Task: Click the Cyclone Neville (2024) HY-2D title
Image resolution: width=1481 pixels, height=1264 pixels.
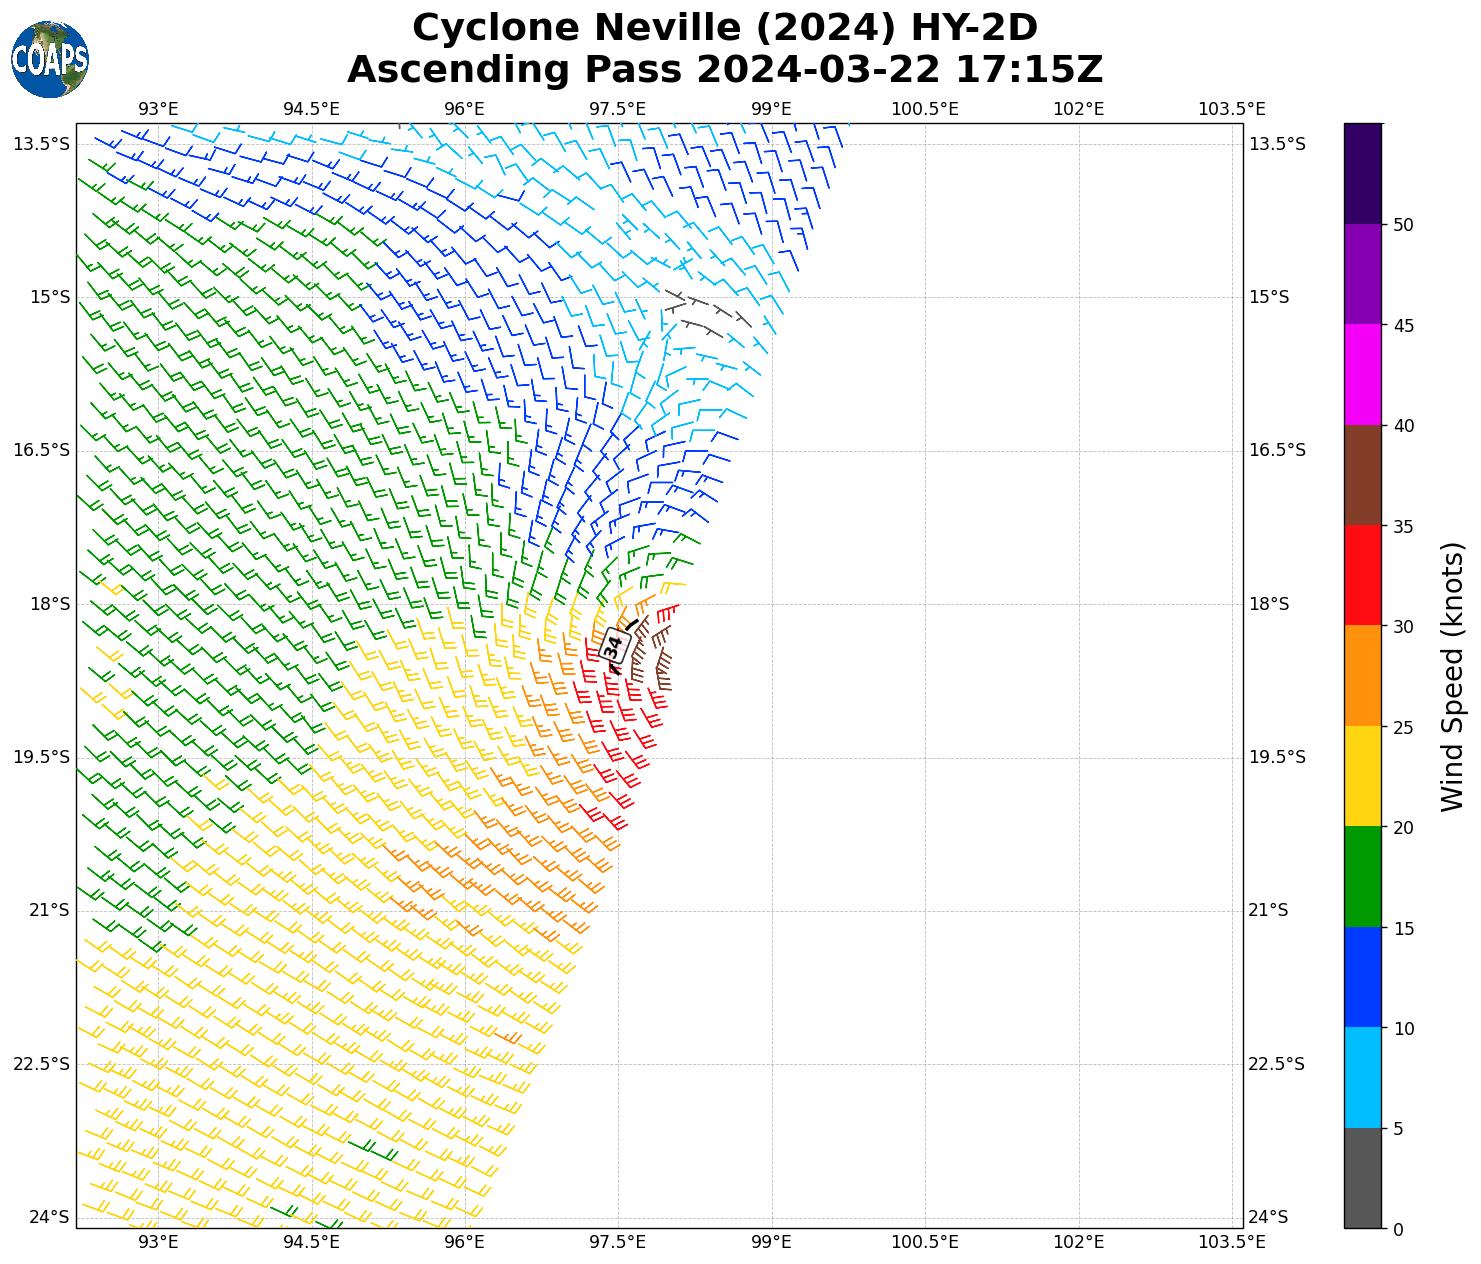Action: pyautogui.click(x=725, y=28)
